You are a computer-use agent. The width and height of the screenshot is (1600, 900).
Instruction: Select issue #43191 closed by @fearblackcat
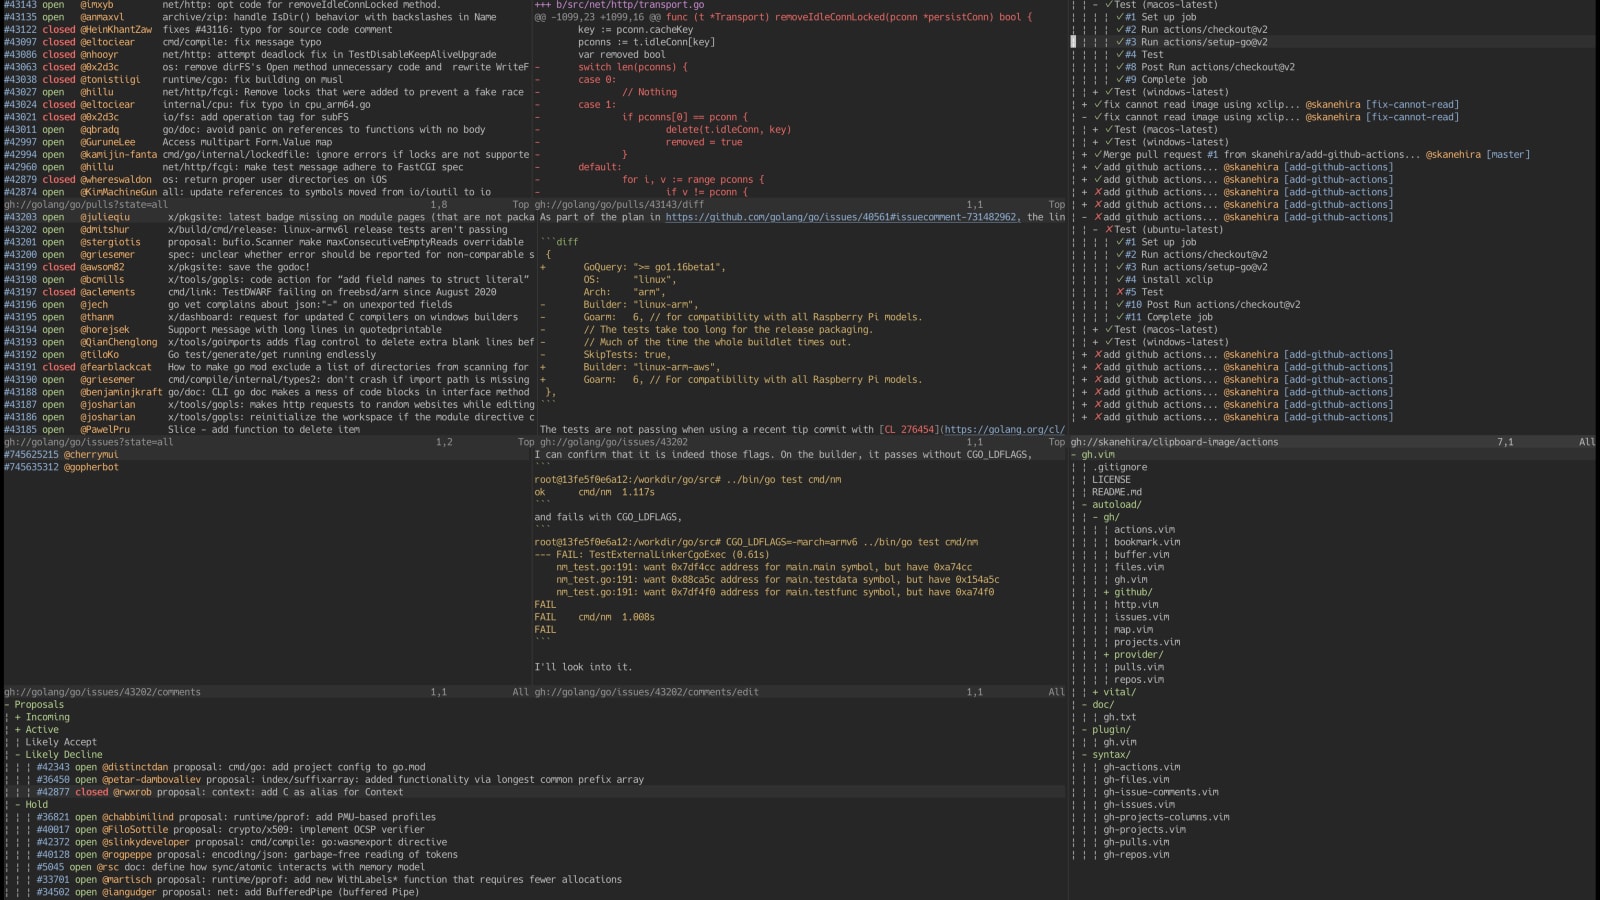268,367
